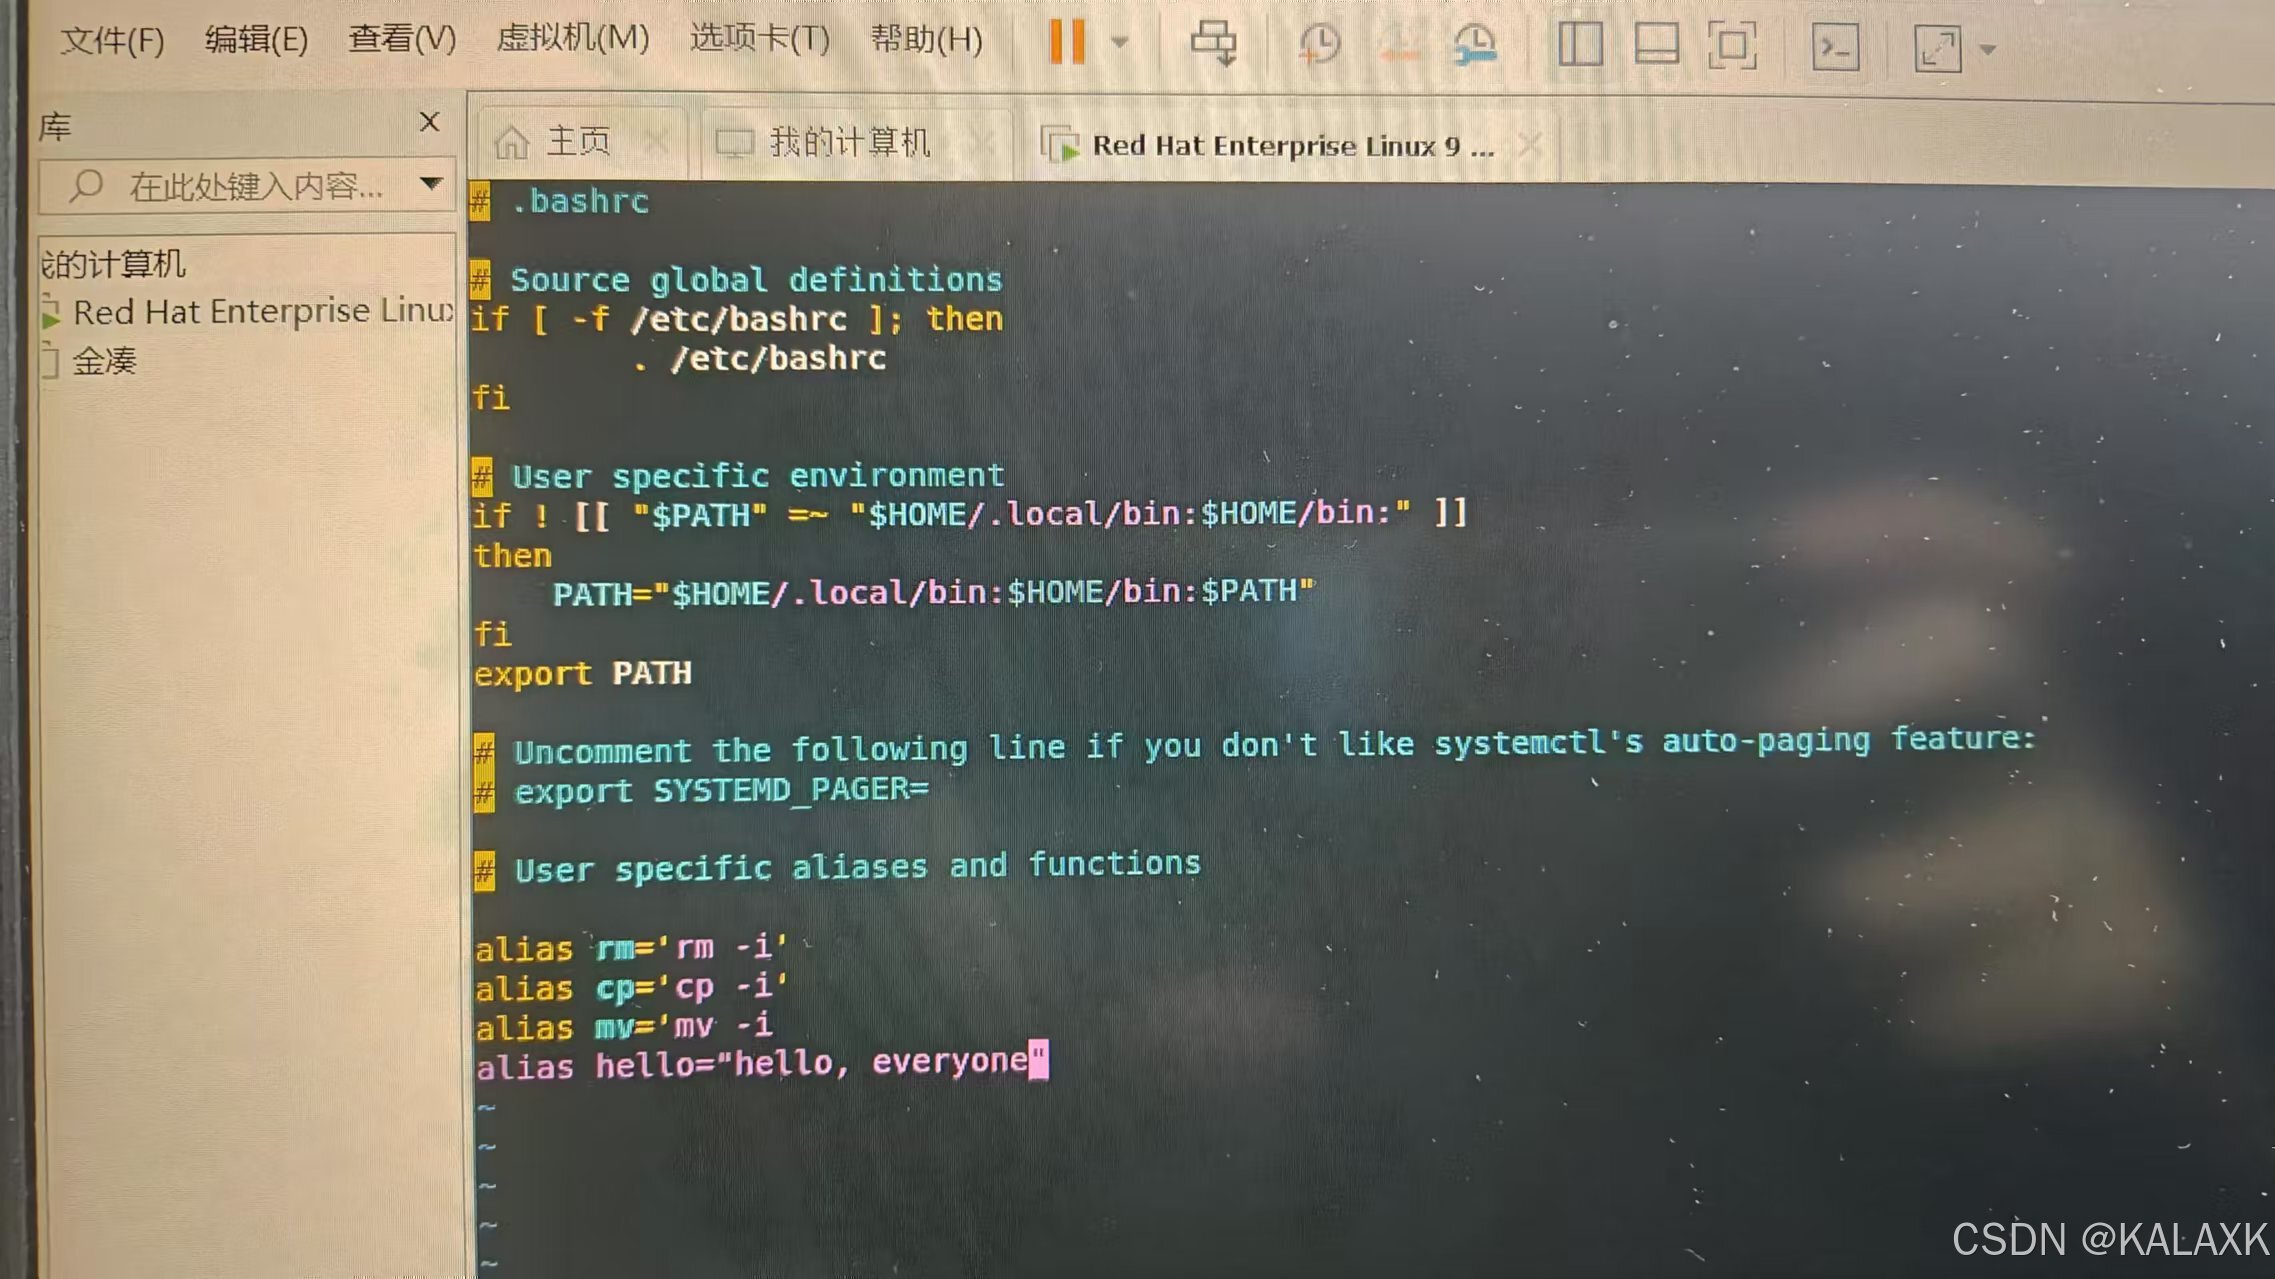Open the snapshot manager wrench-clock icon

click(1475, 45)
